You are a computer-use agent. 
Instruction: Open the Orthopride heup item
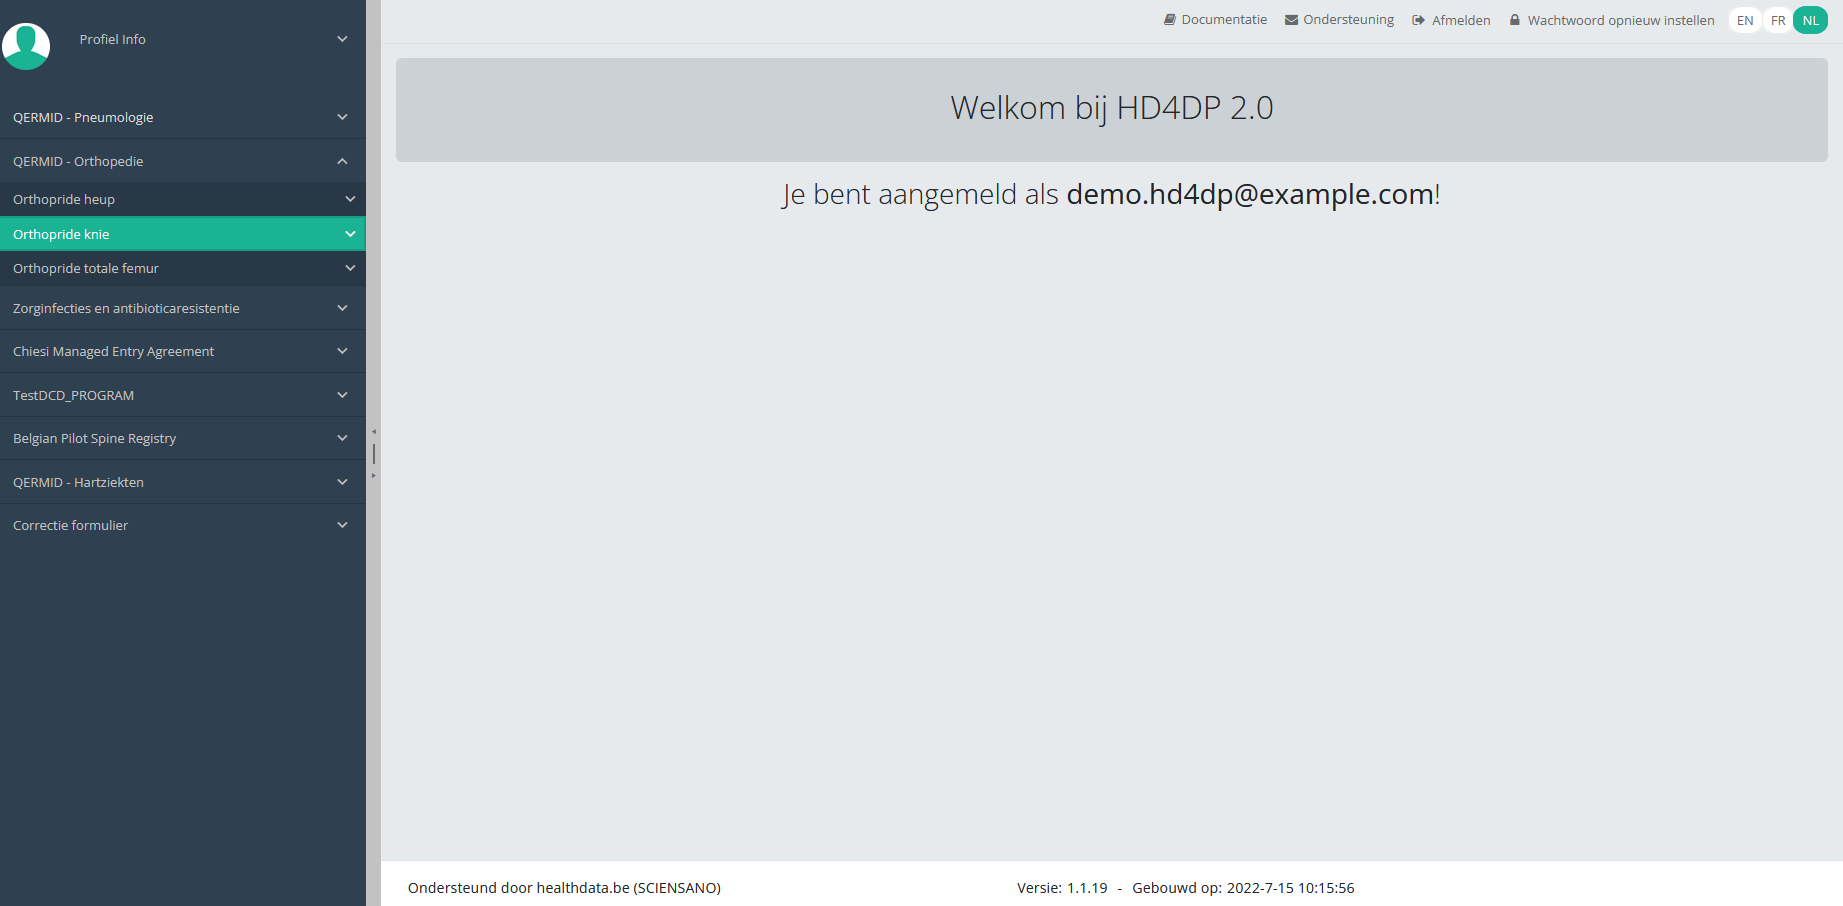tap(183, 199)
